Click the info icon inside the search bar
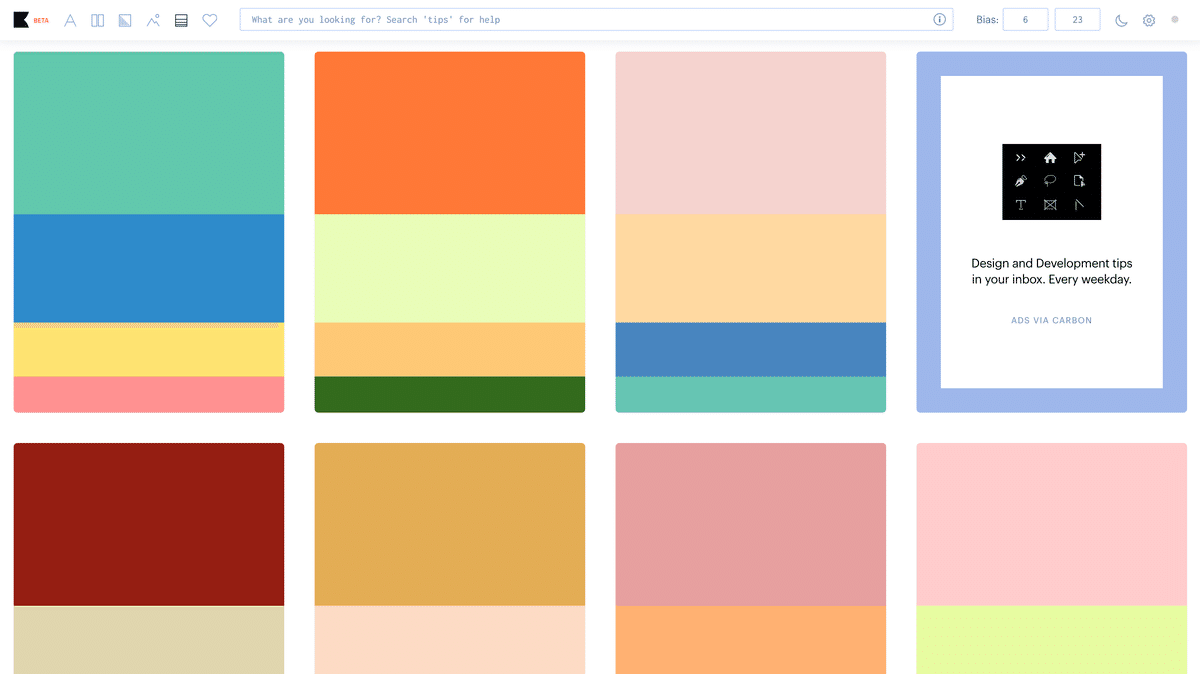 tap(940, 19)
